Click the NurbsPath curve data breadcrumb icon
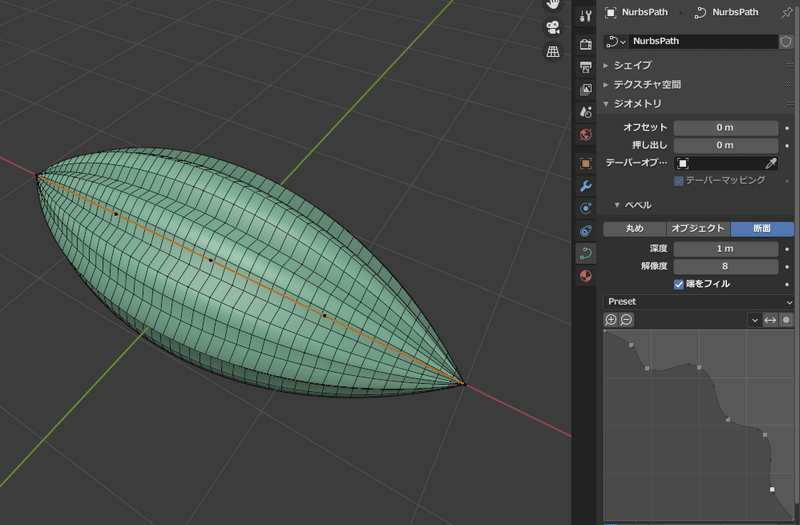Screen dimensions: 800x525 [701, 13]
